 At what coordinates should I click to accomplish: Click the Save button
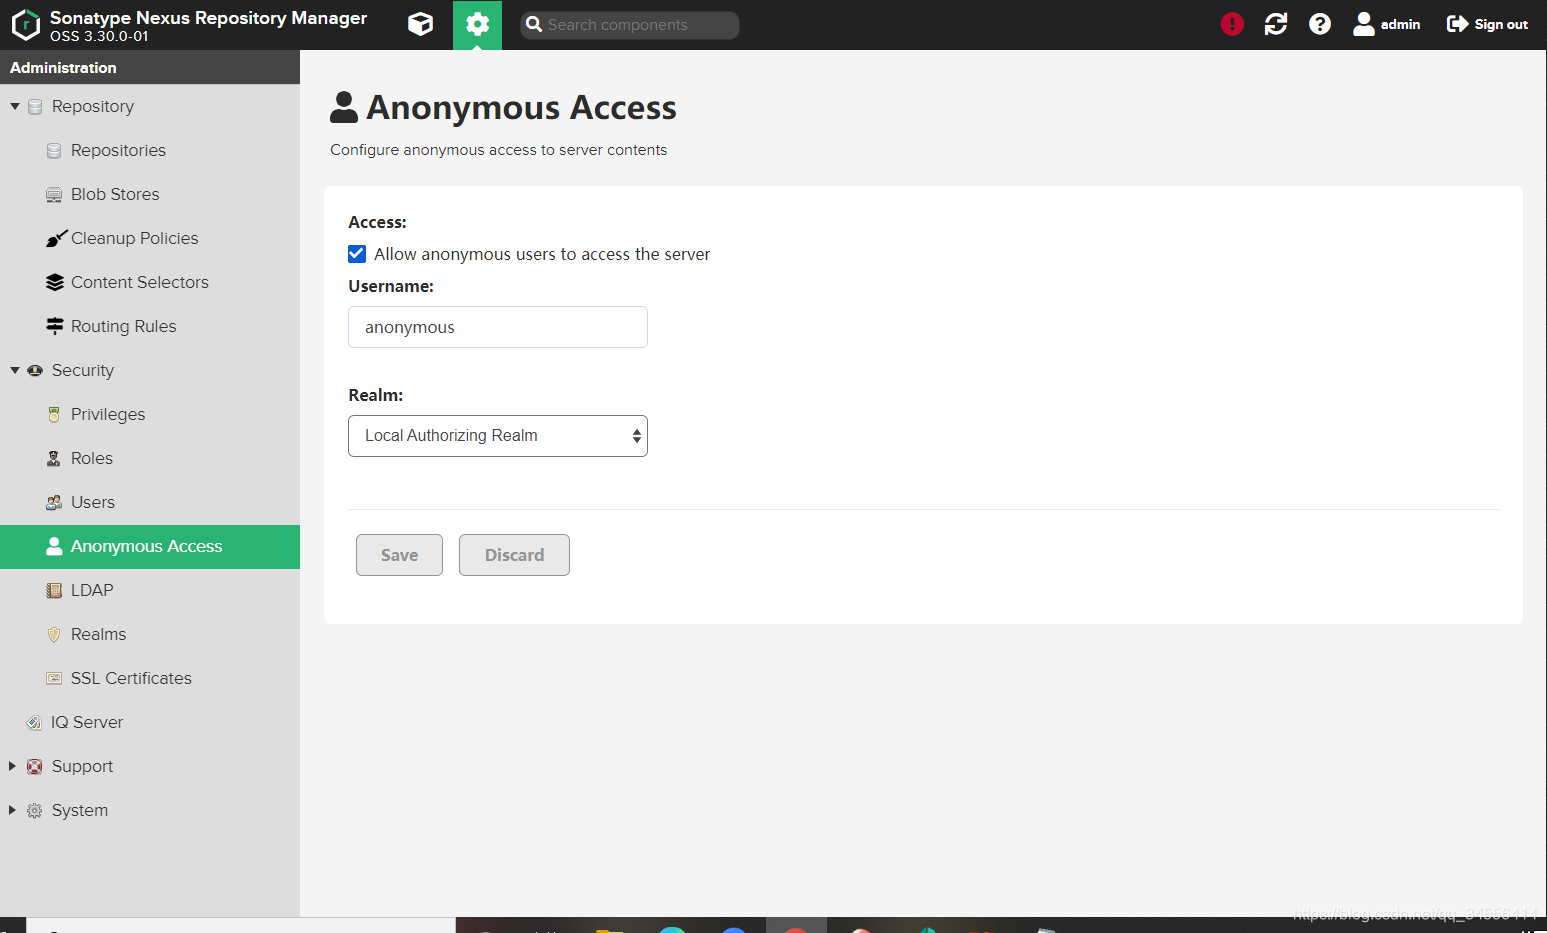coord(399,555)
